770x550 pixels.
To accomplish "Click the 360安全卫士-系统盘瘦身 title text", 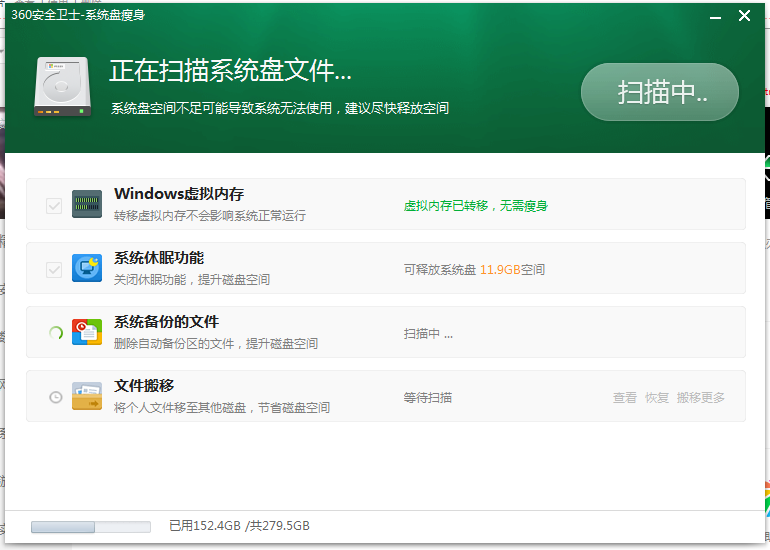I will 78,15.
